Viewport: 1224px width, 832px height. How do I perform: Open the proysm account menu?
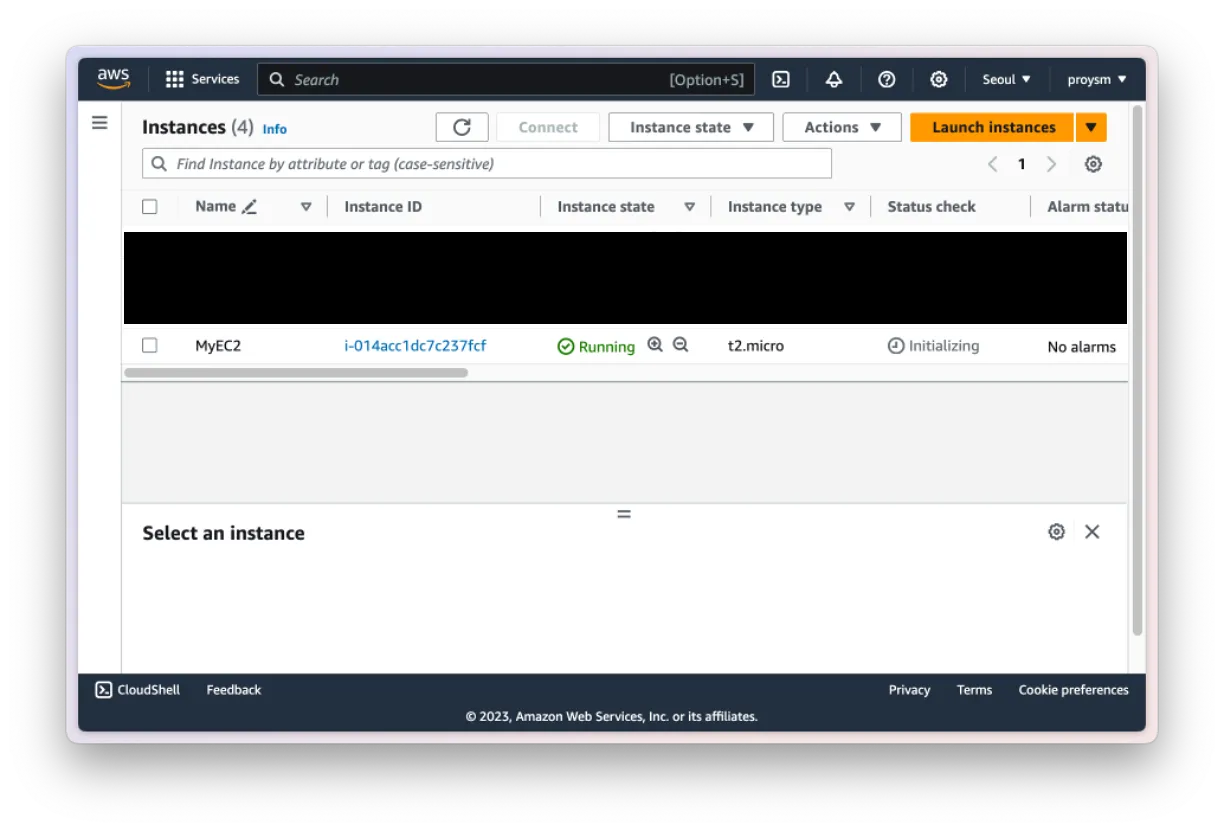point(1097,80)
